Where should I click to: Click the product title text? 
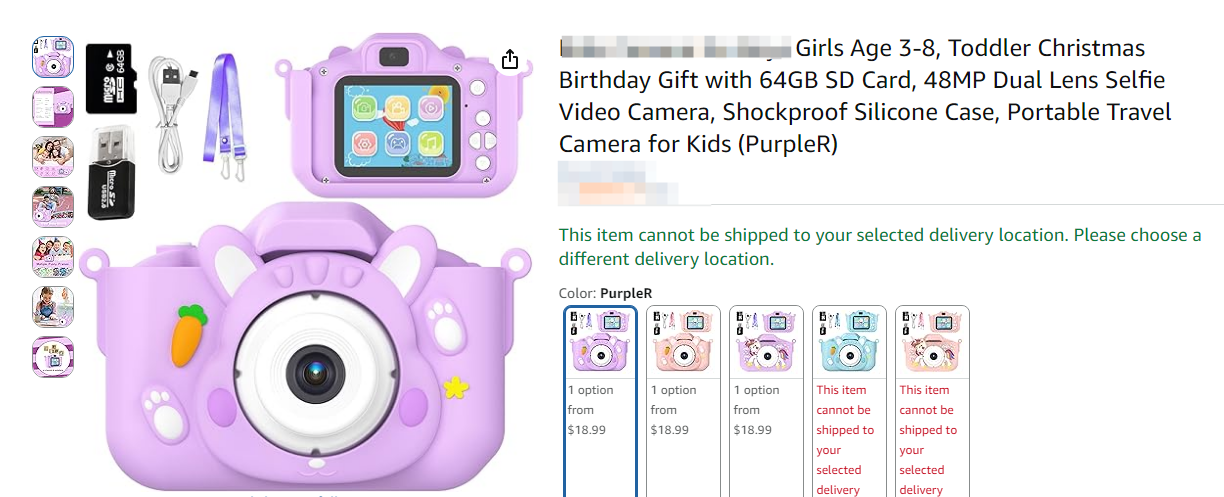pyautogui.click(x=865, y=96)
